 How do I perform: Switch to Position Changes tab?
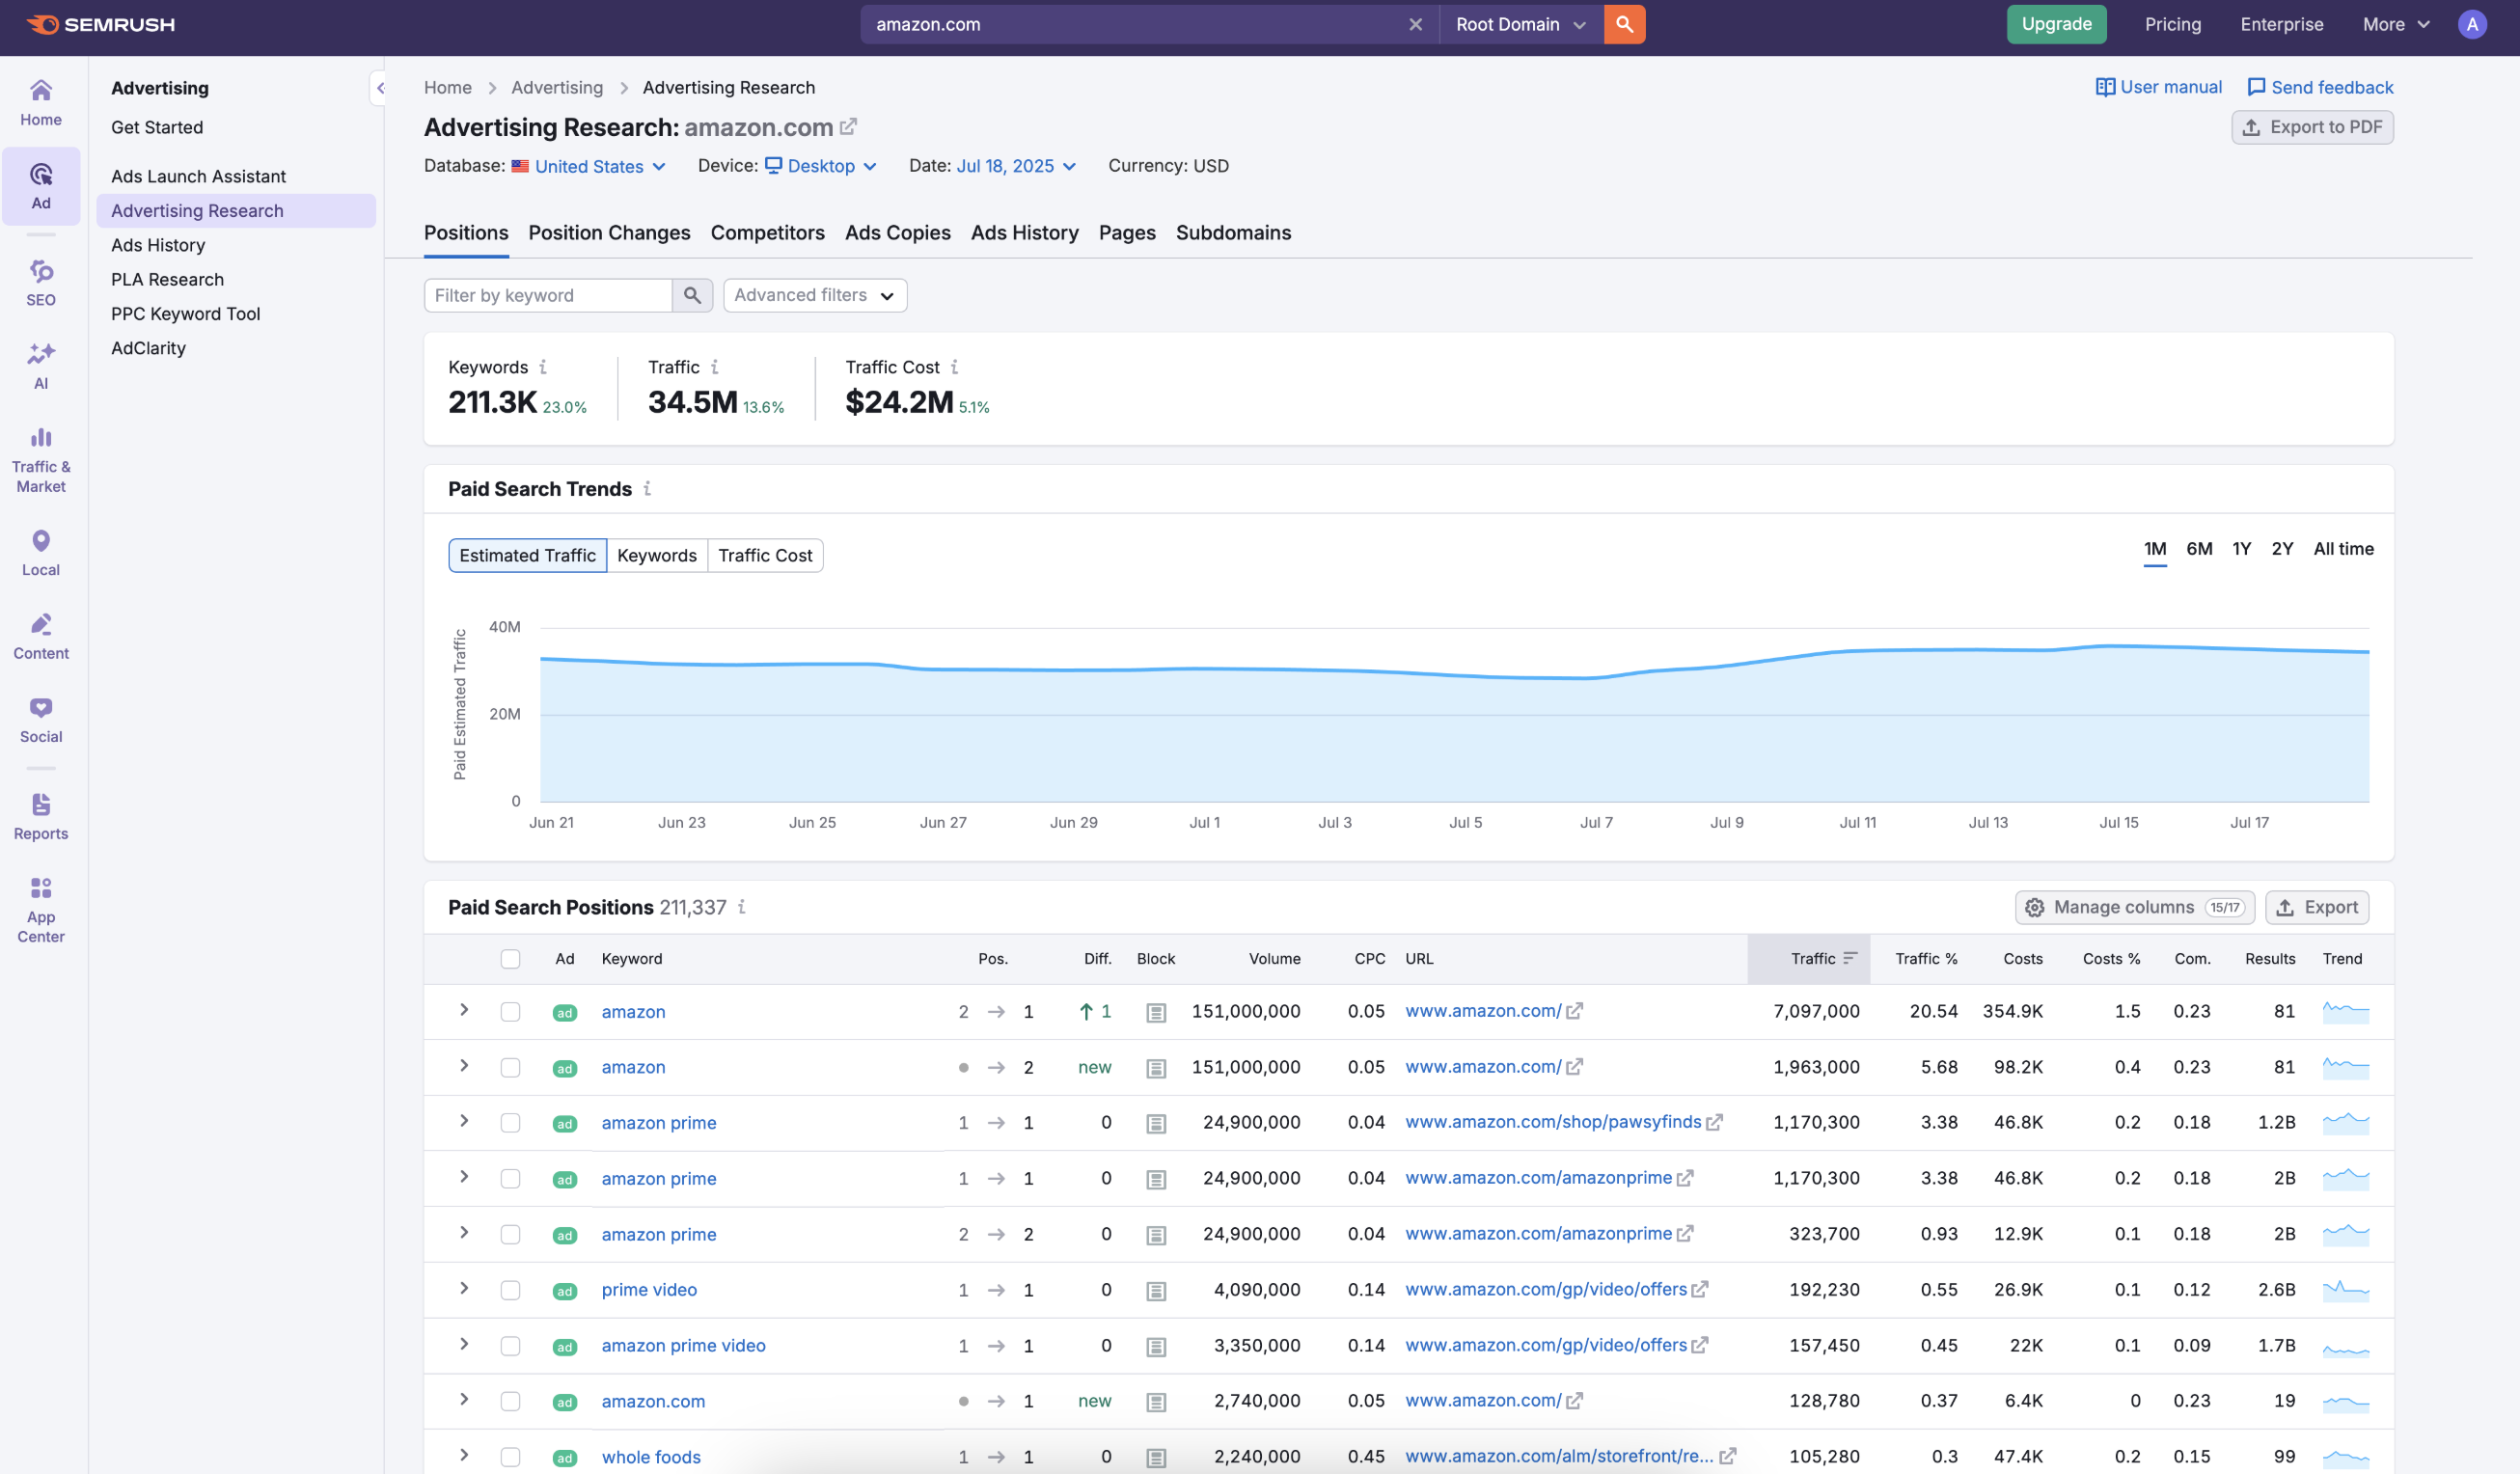point(609,233)
